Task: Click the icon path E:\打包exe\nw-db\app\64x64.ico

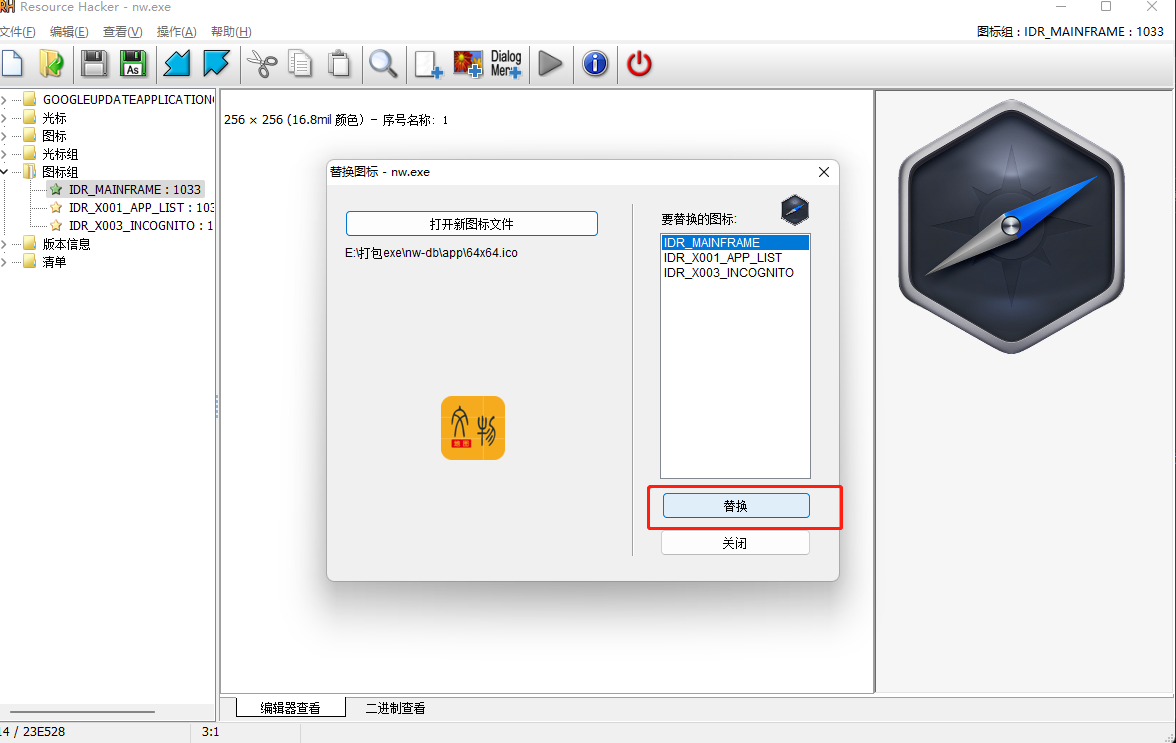Action: pos(431,253)
